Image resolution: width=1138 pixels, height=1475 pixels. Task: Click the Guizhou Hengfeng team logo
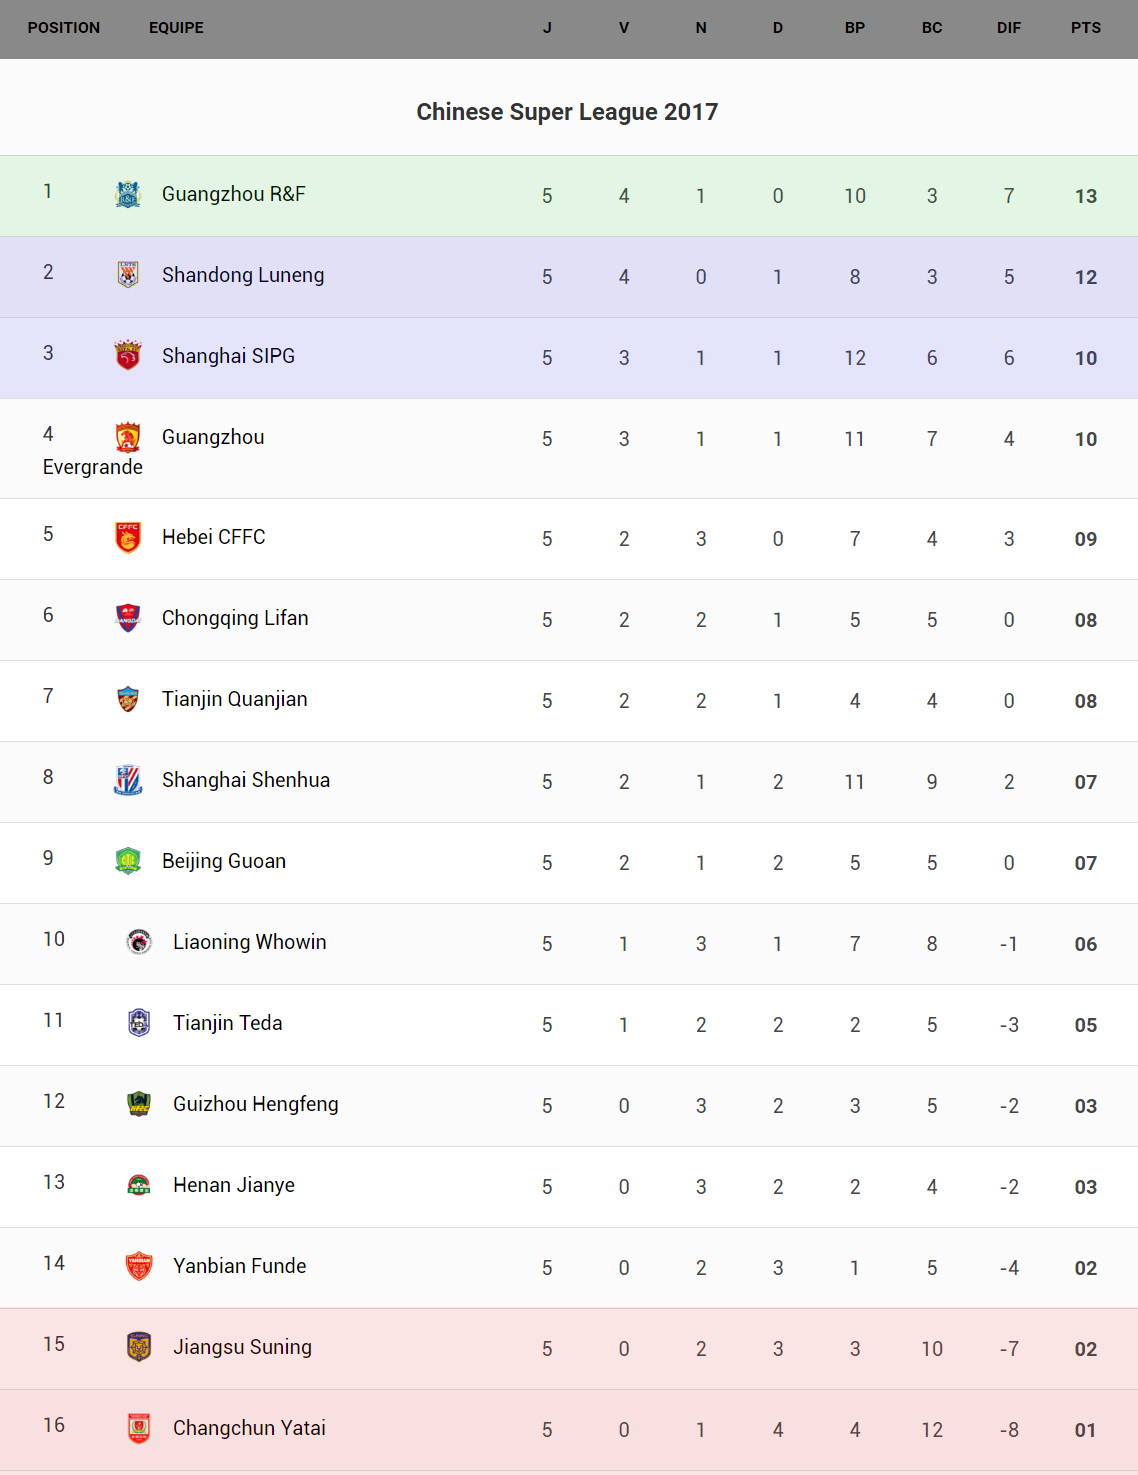click(139, 1104)
